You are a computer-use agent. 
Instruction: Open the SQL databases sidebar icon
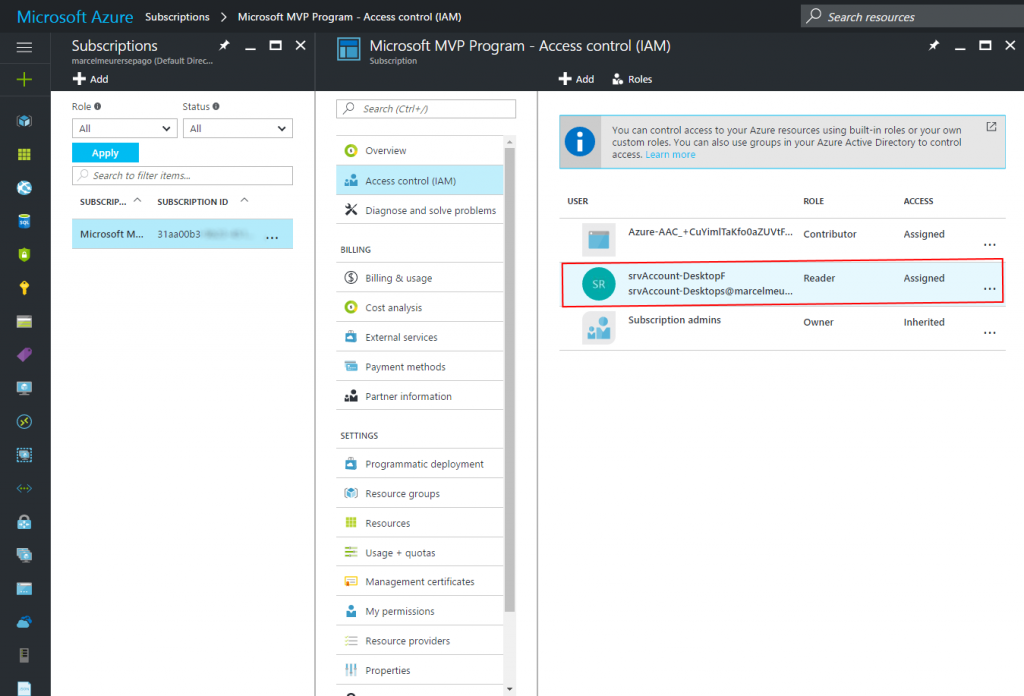24,221
